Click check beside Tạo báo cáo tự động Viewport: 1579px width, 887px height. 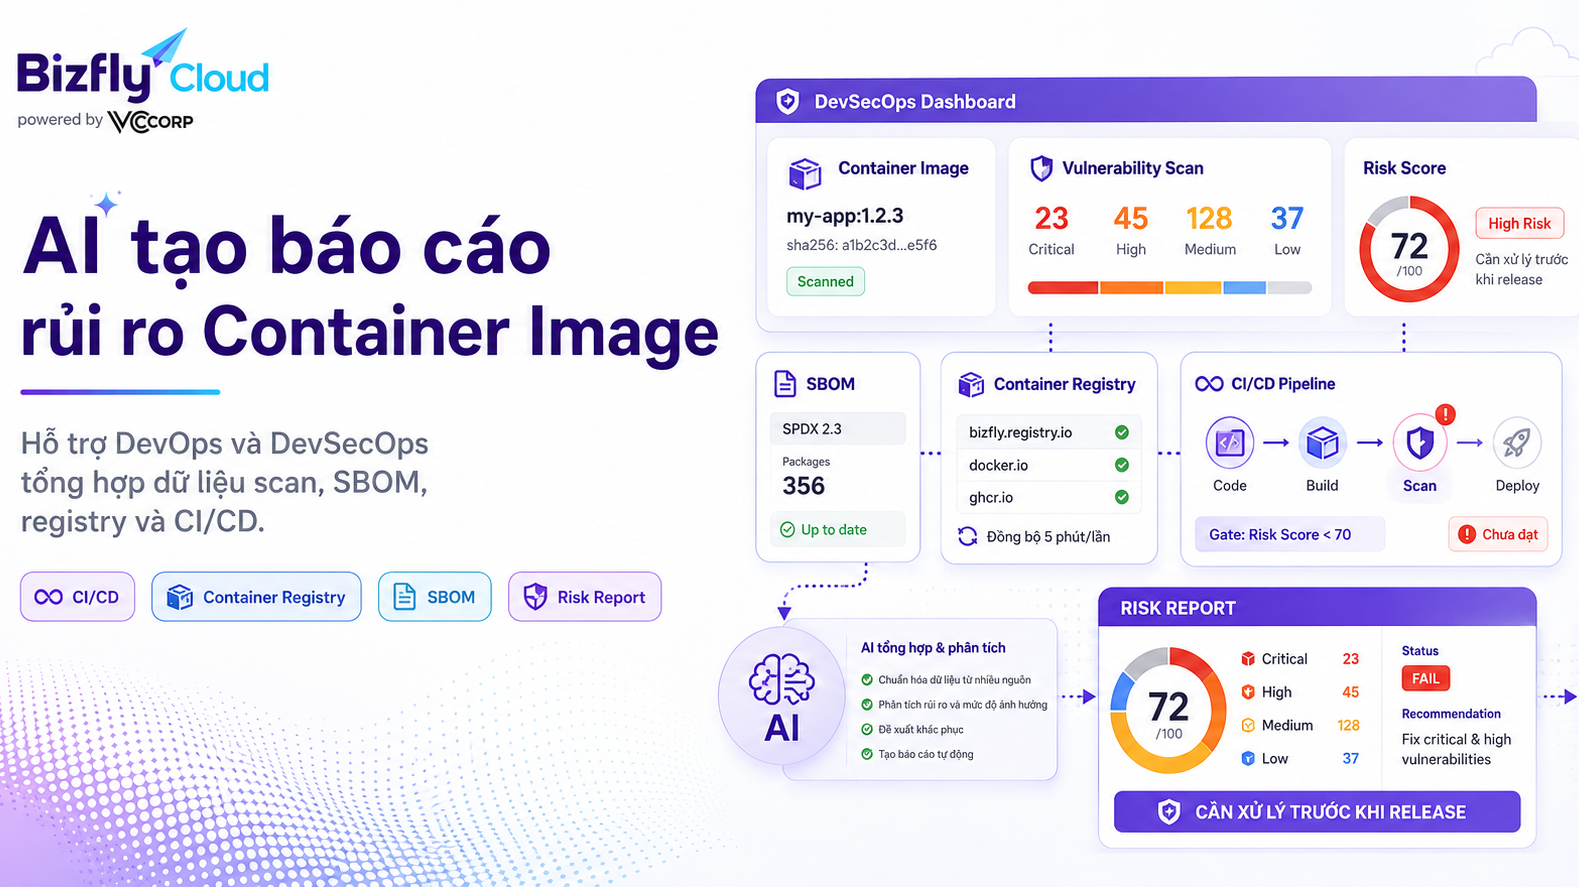click(867, 755)
